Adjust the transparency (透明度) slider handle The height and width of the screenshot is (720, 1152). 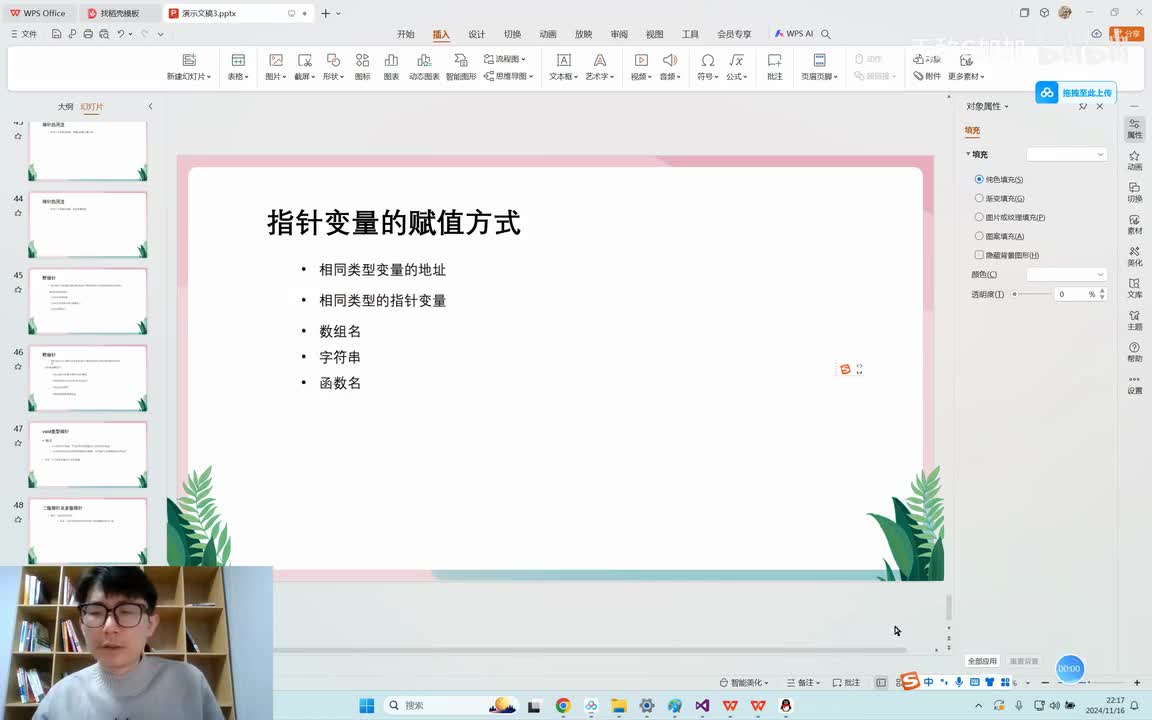click(x=1015, y=294)
